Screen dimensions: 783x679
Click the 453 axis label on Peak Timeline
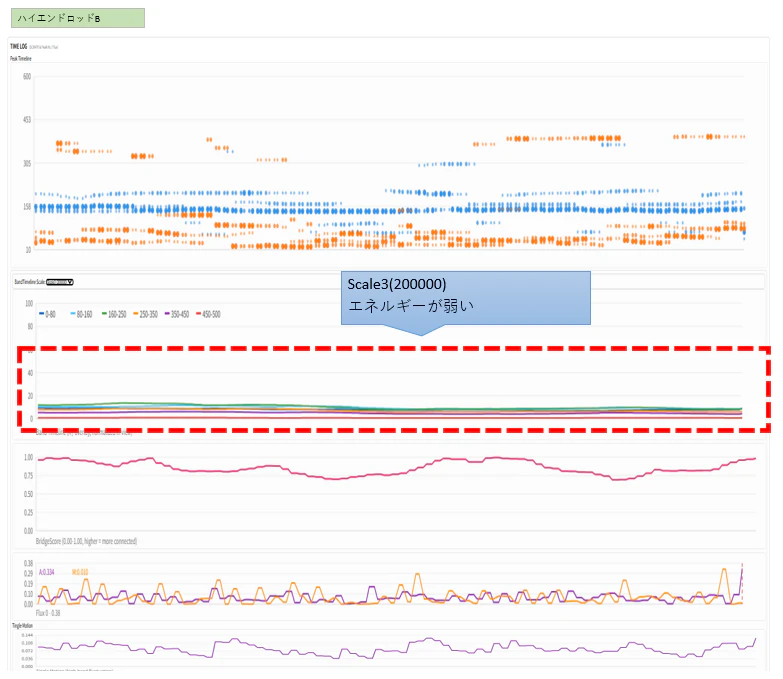pos(27,120)
